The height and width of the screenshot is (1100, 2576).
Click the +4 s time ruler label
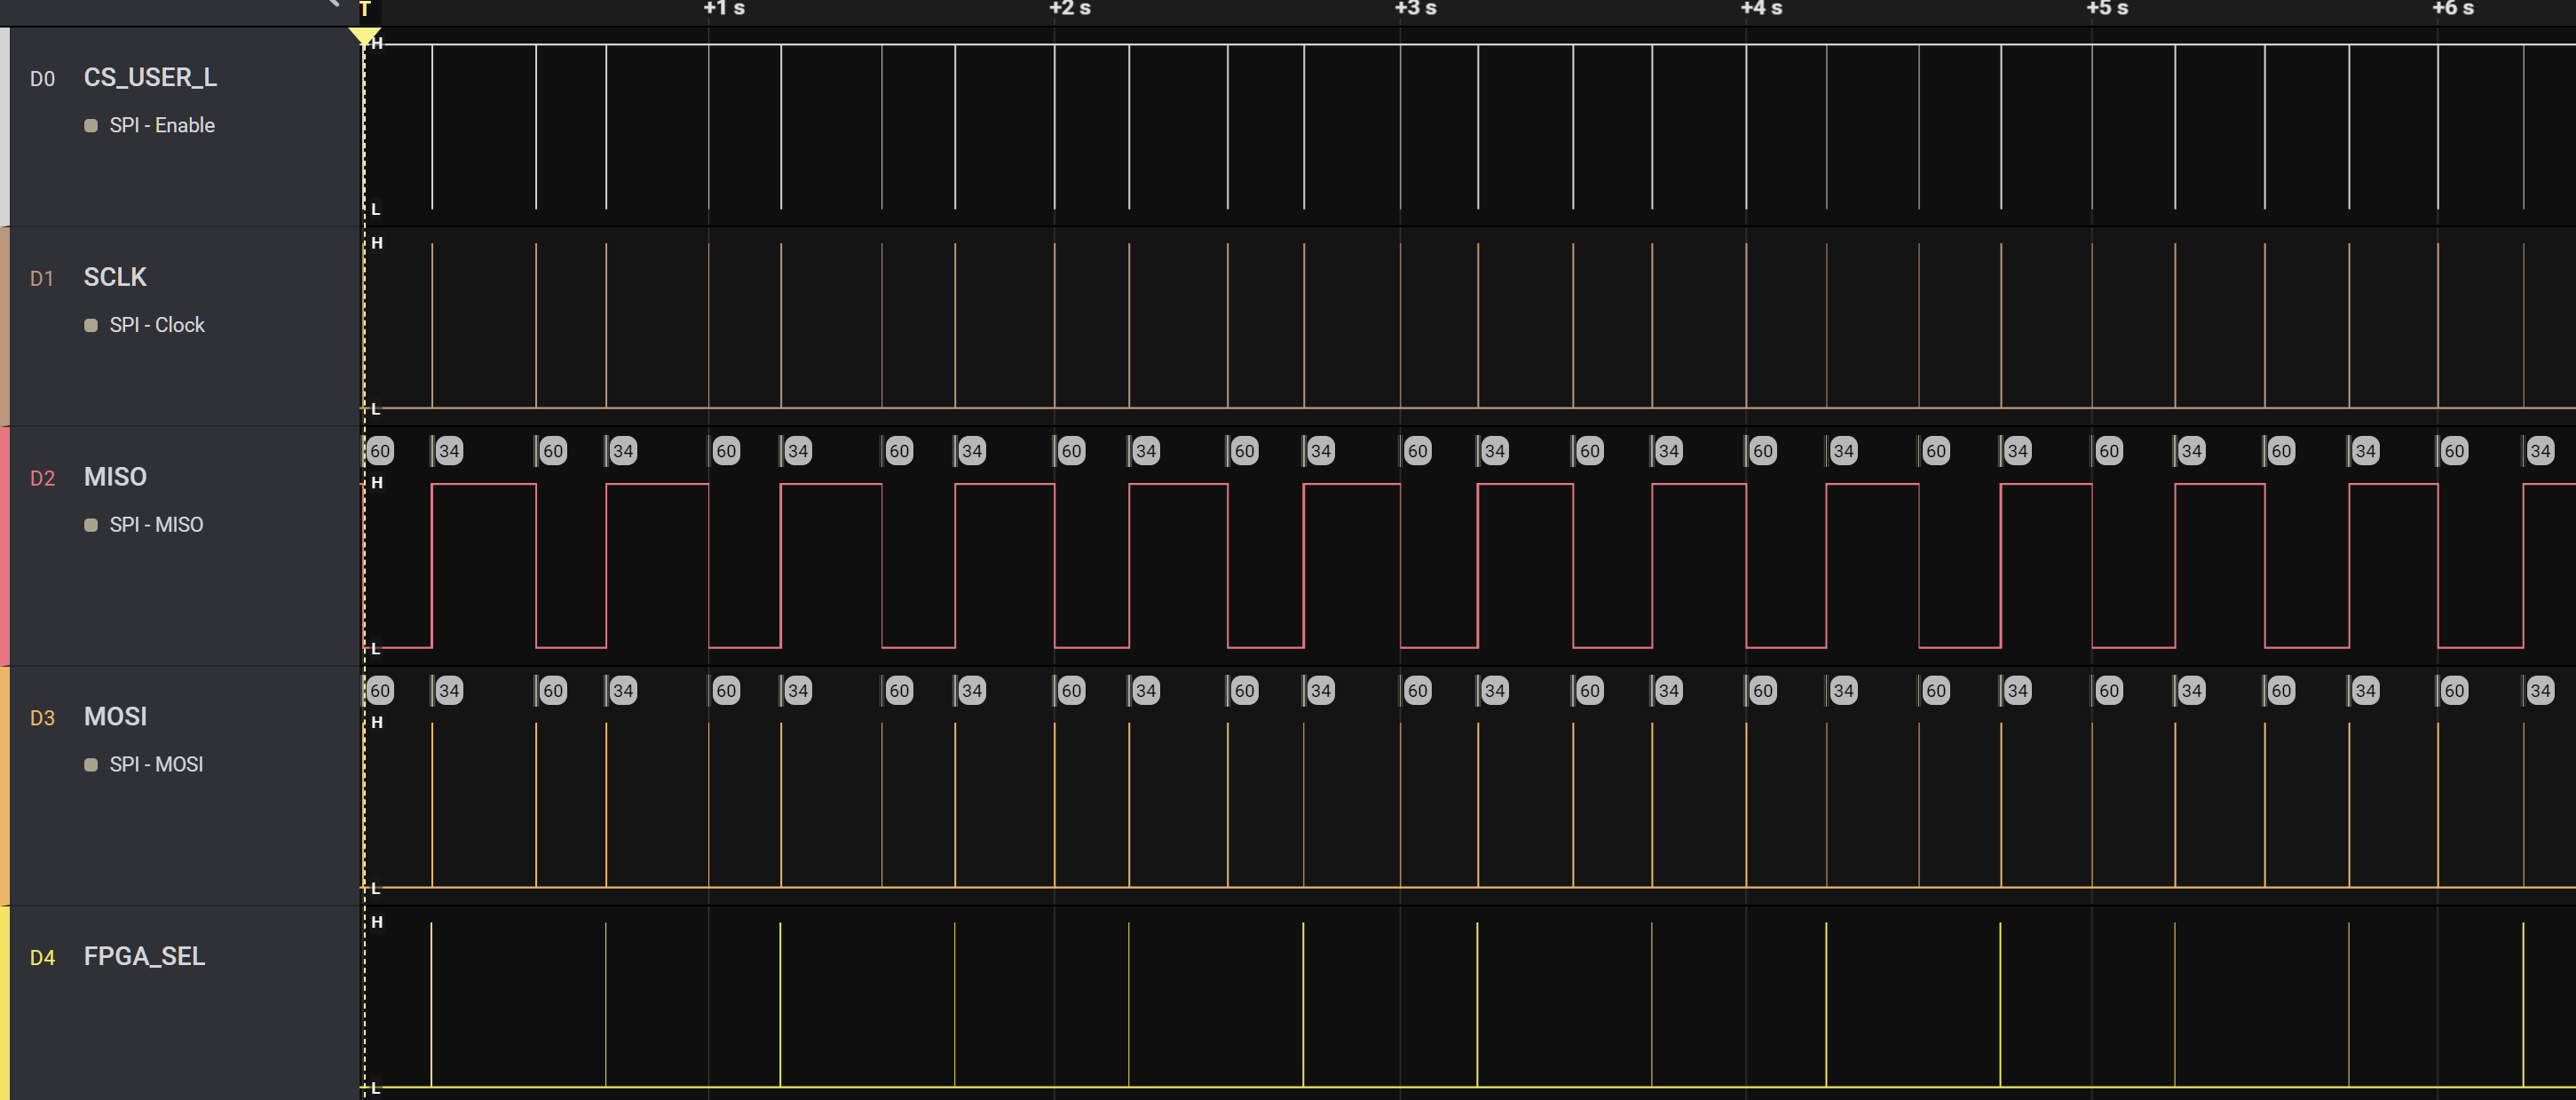point(1762,9)
